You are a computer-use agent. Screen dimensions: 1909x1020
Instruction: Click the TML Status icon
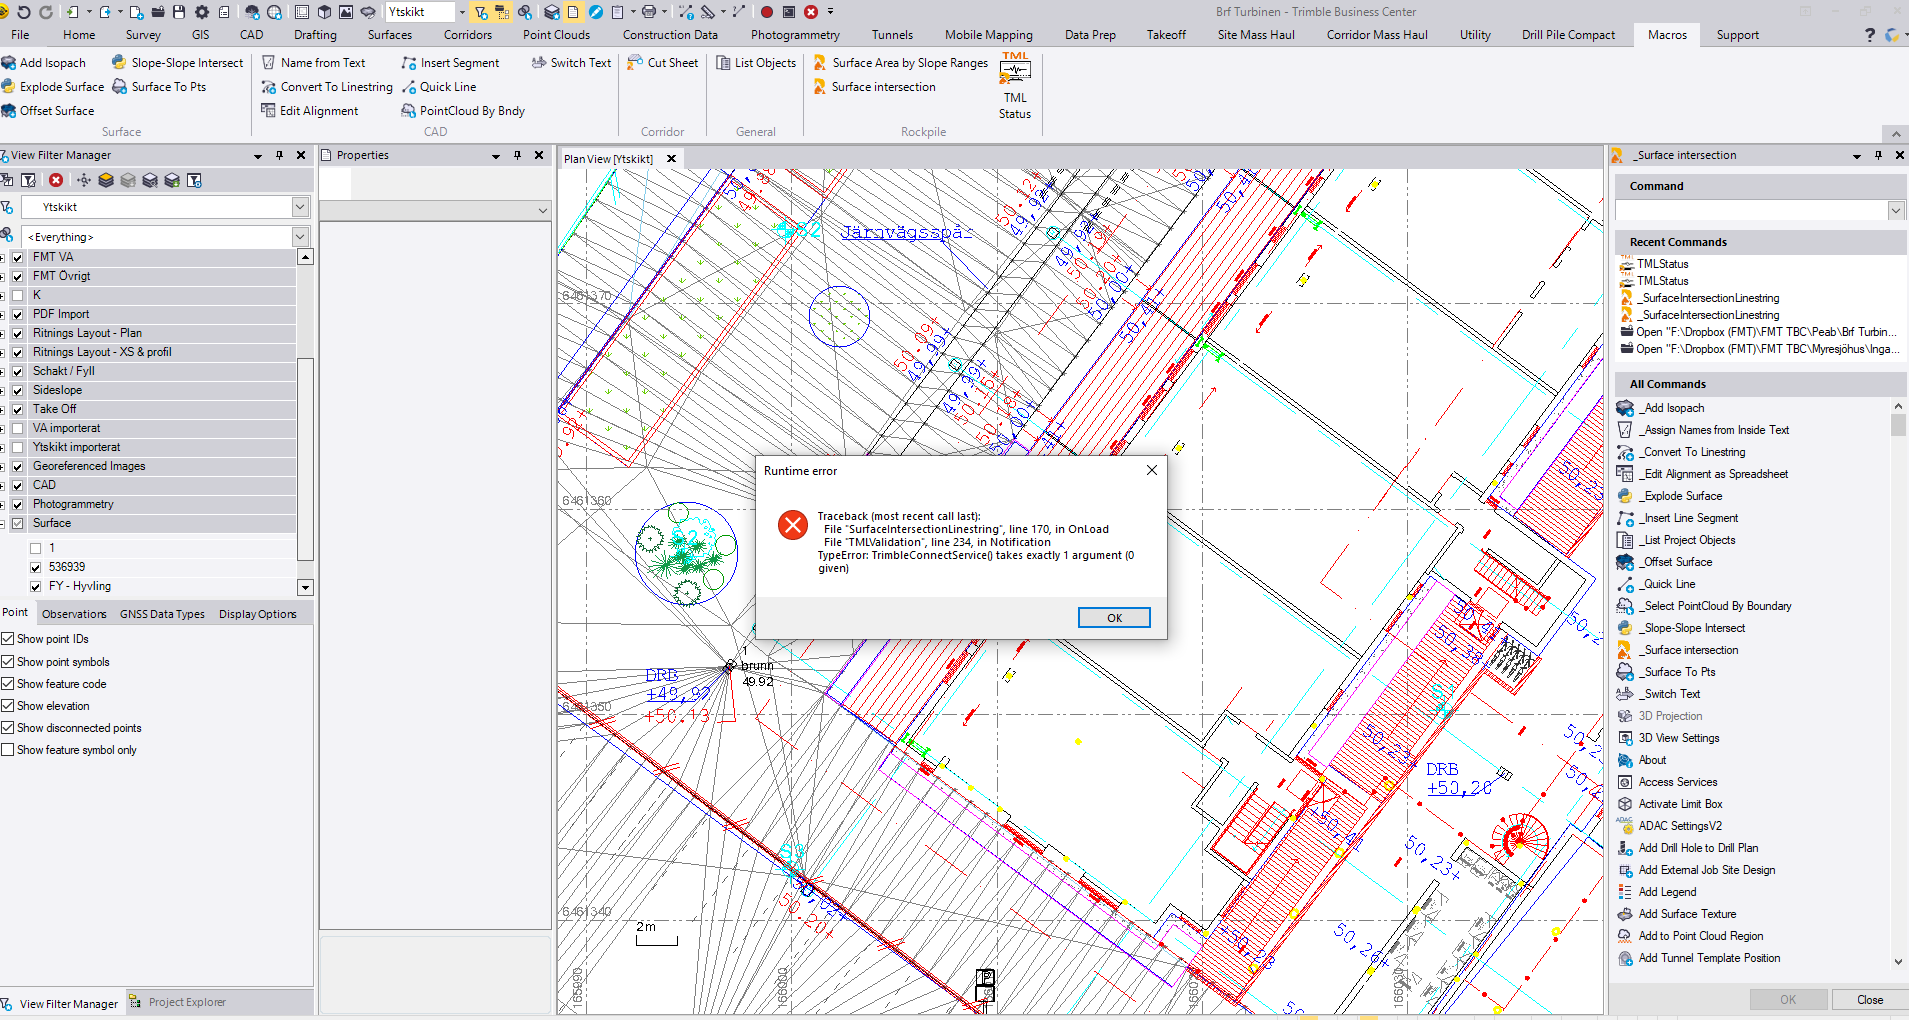click(1014, 80)
